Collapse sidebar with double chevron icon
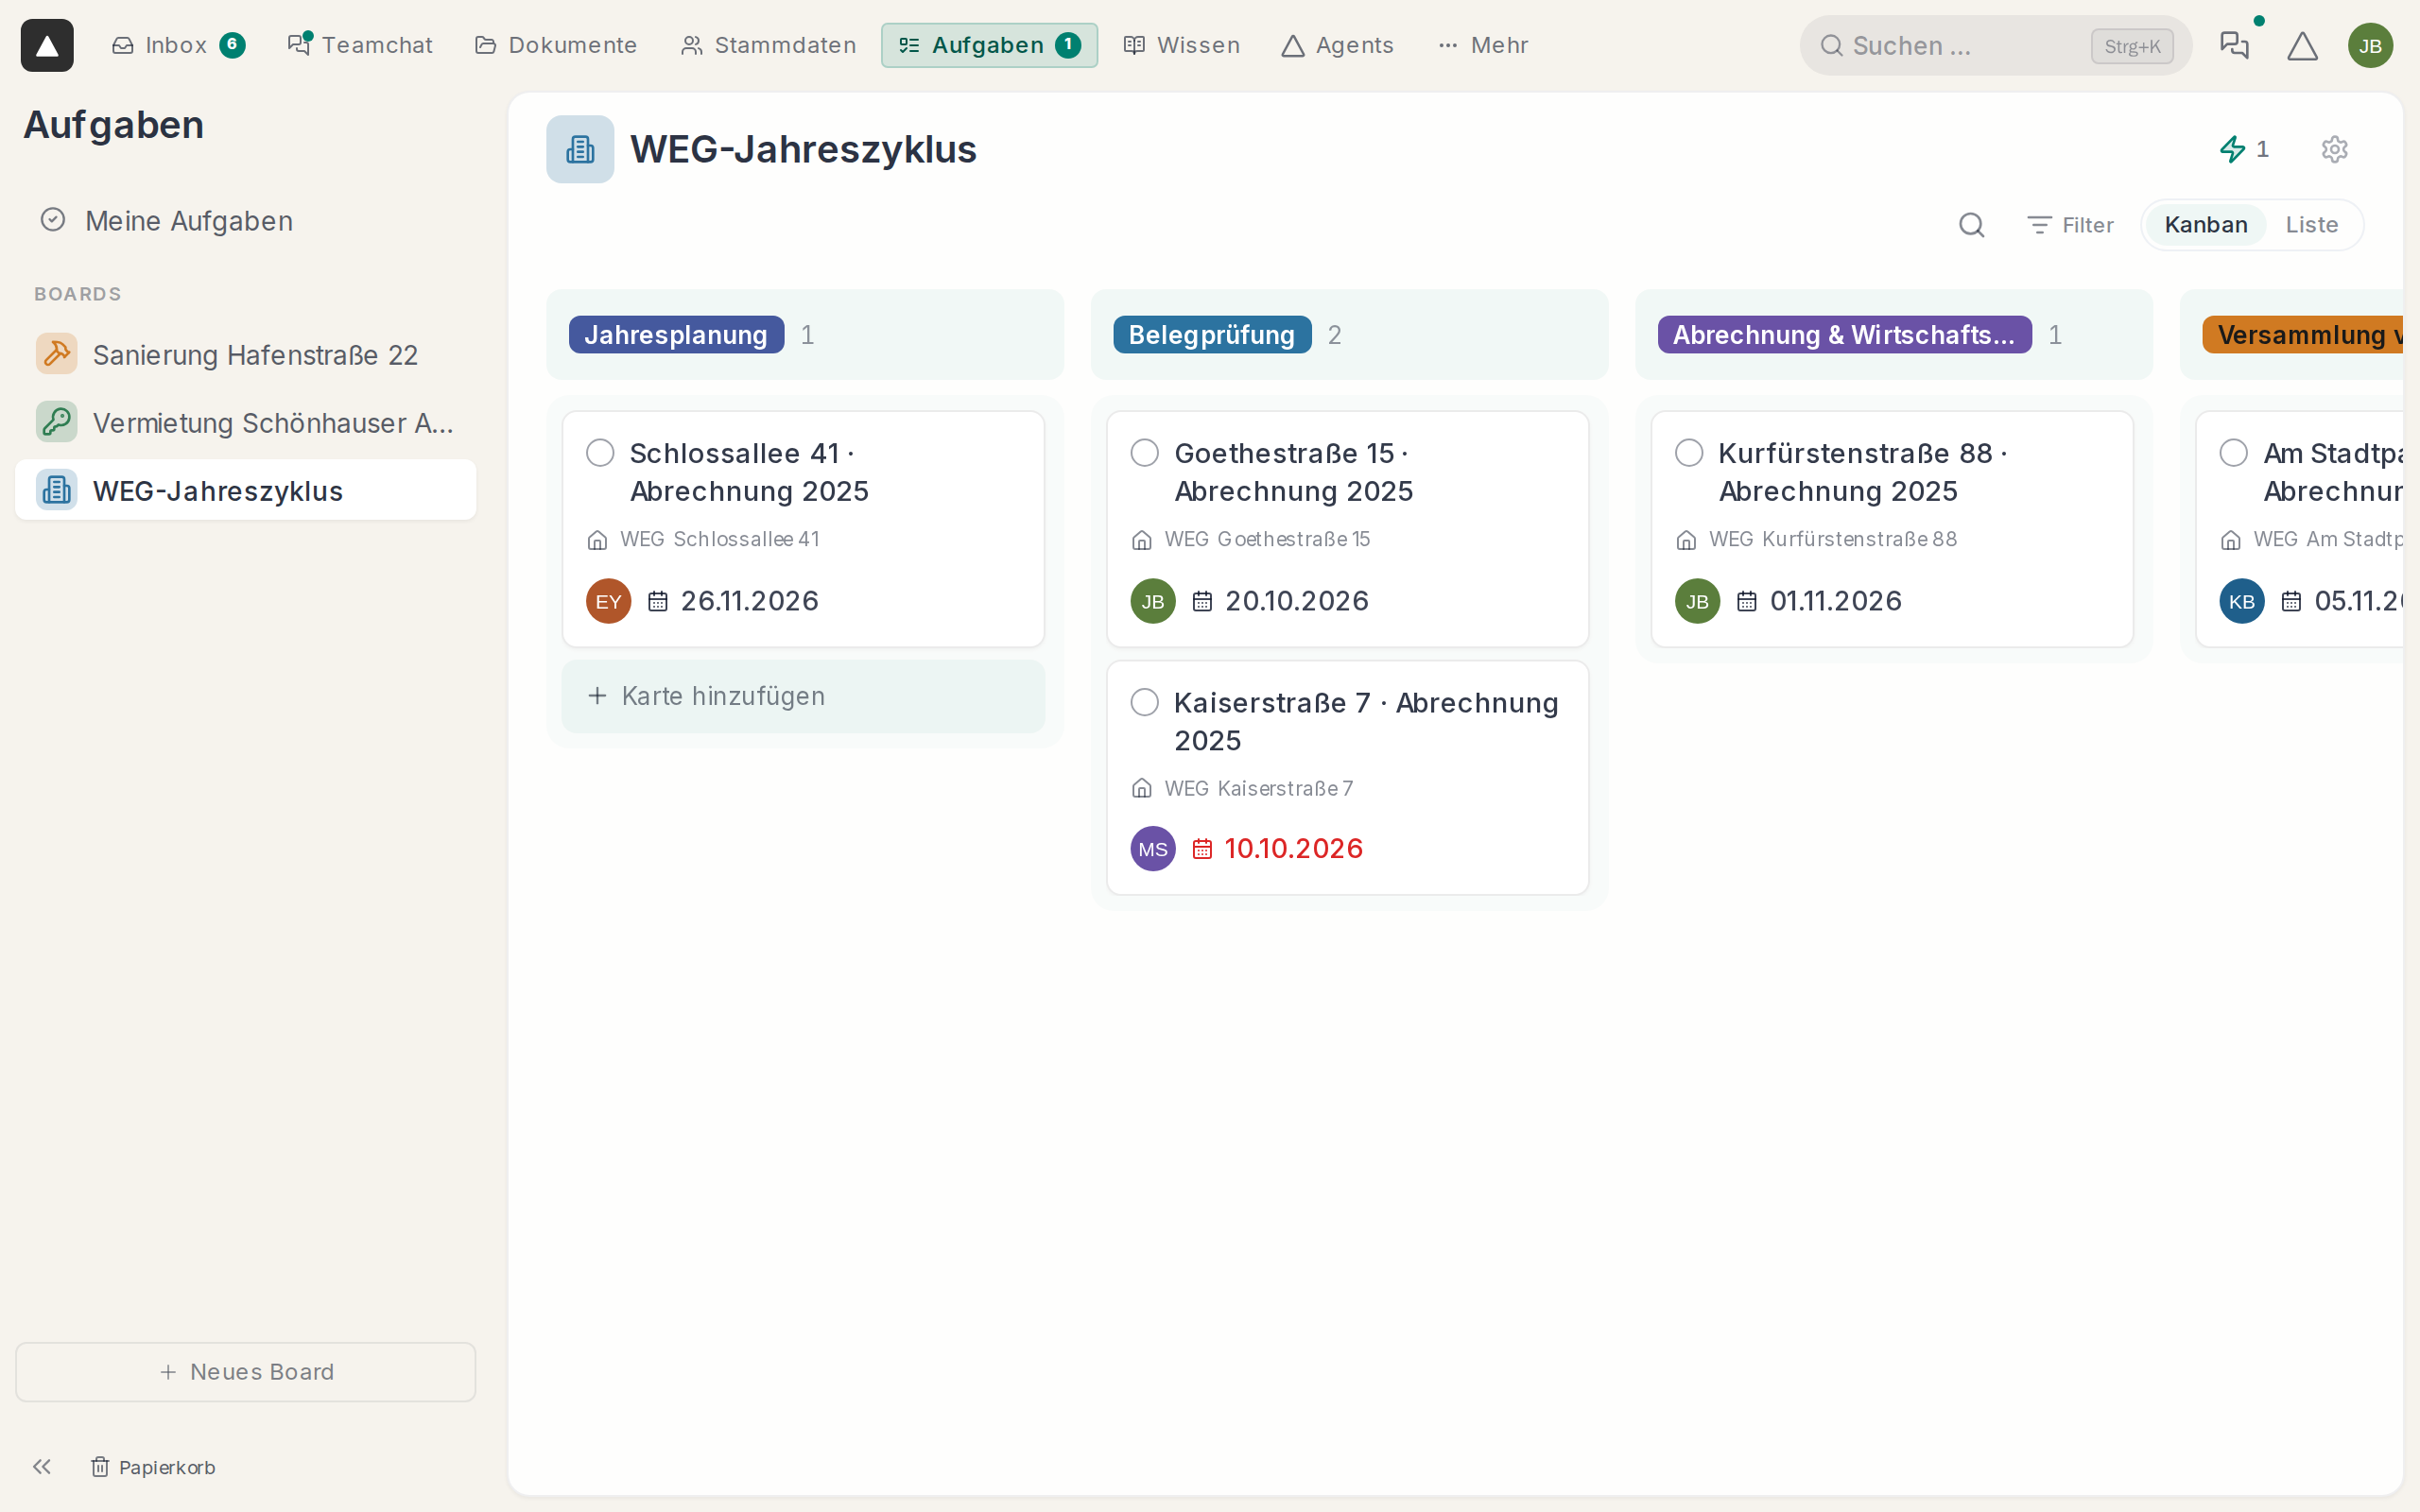This screenshot has height=1512, width=2420. pos(41,1466)
